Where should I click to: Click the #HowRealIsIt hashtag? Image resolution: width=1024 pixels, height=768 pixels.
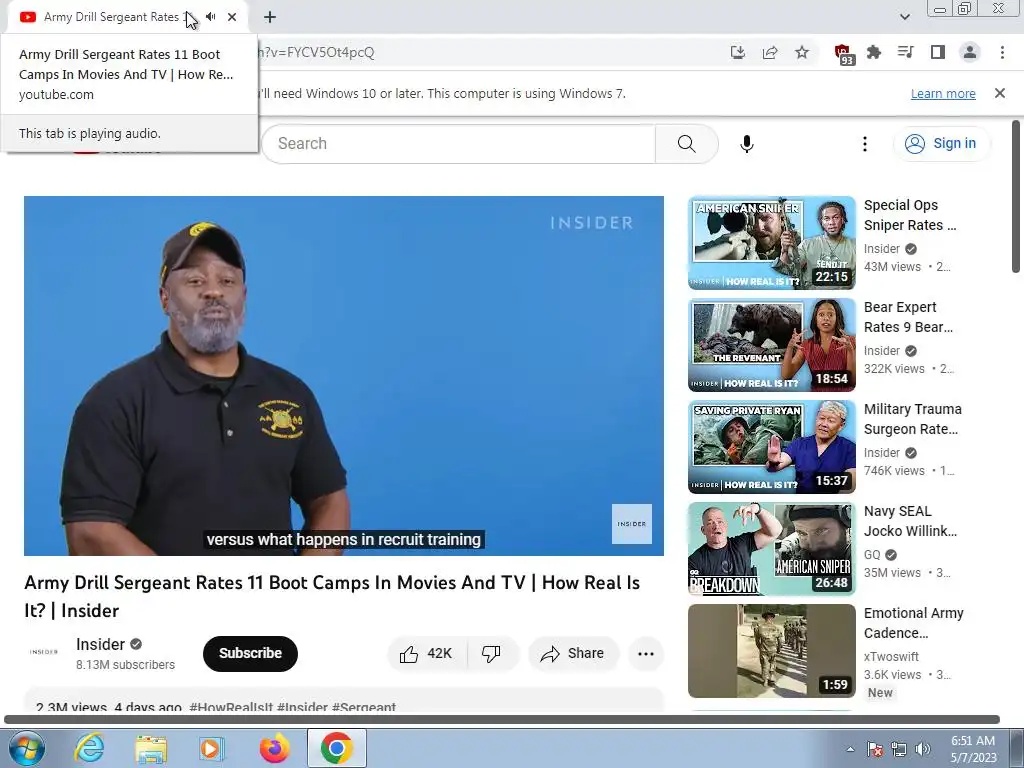231,707
